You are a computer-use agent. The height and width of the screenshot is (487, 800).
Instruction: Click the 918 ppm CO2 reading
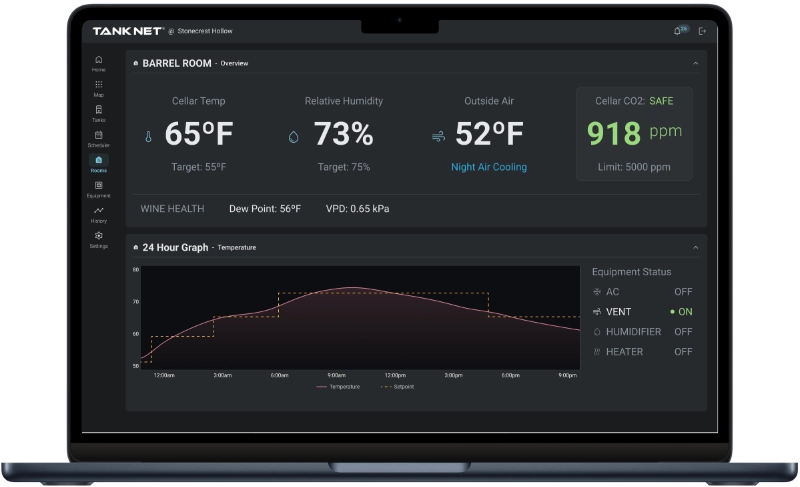pos(634,133)
